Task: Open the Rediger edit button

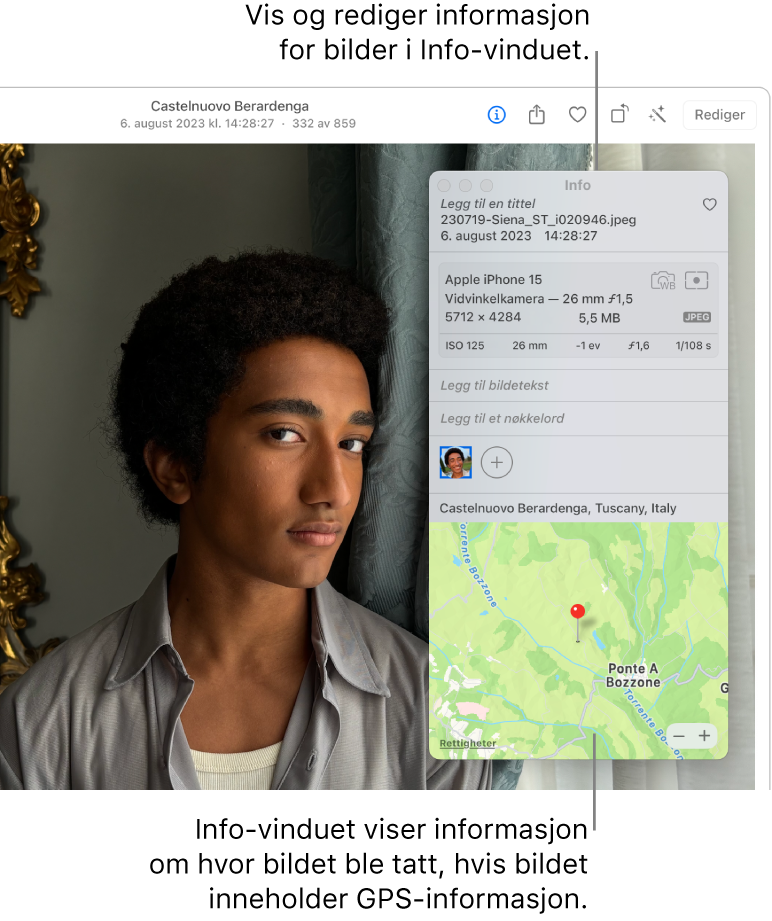Action: pos(719,115)
